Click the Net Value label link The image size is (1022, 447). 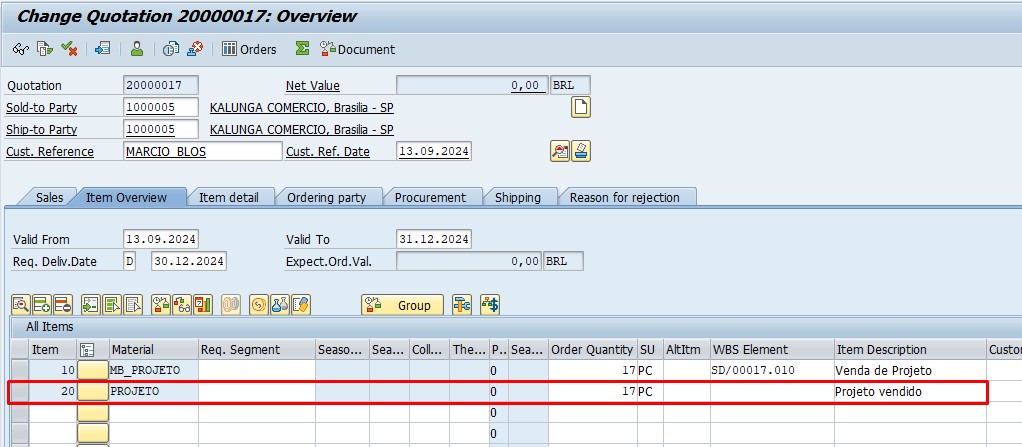coord(313,85)
